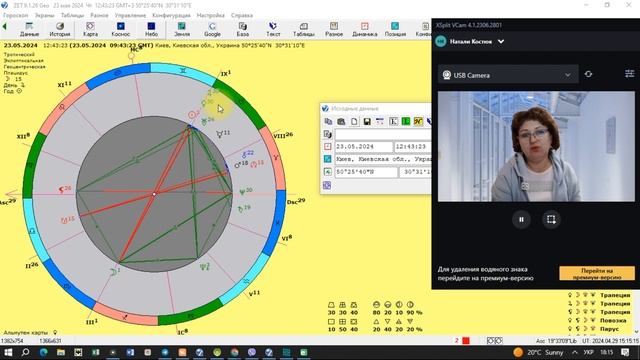Open the Космос view
640x360 pixels.
pyautogui.click(x=120, y=30)
